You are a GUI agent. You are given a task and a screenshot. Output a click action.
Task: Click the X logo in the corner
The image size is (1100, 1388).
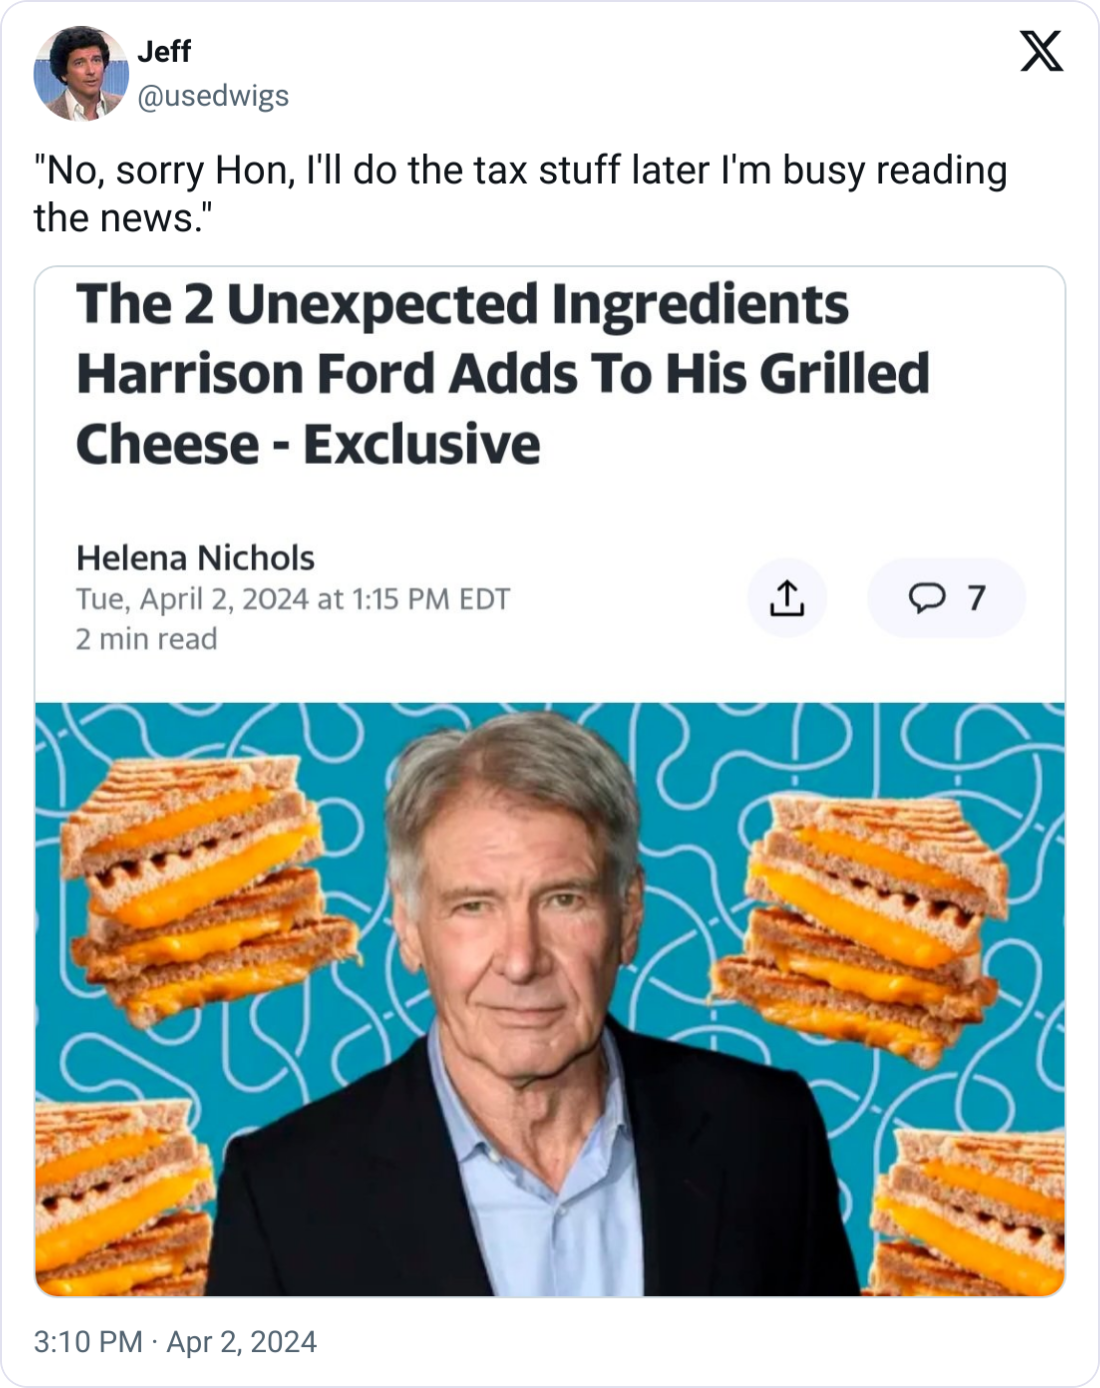(1041, 50)
